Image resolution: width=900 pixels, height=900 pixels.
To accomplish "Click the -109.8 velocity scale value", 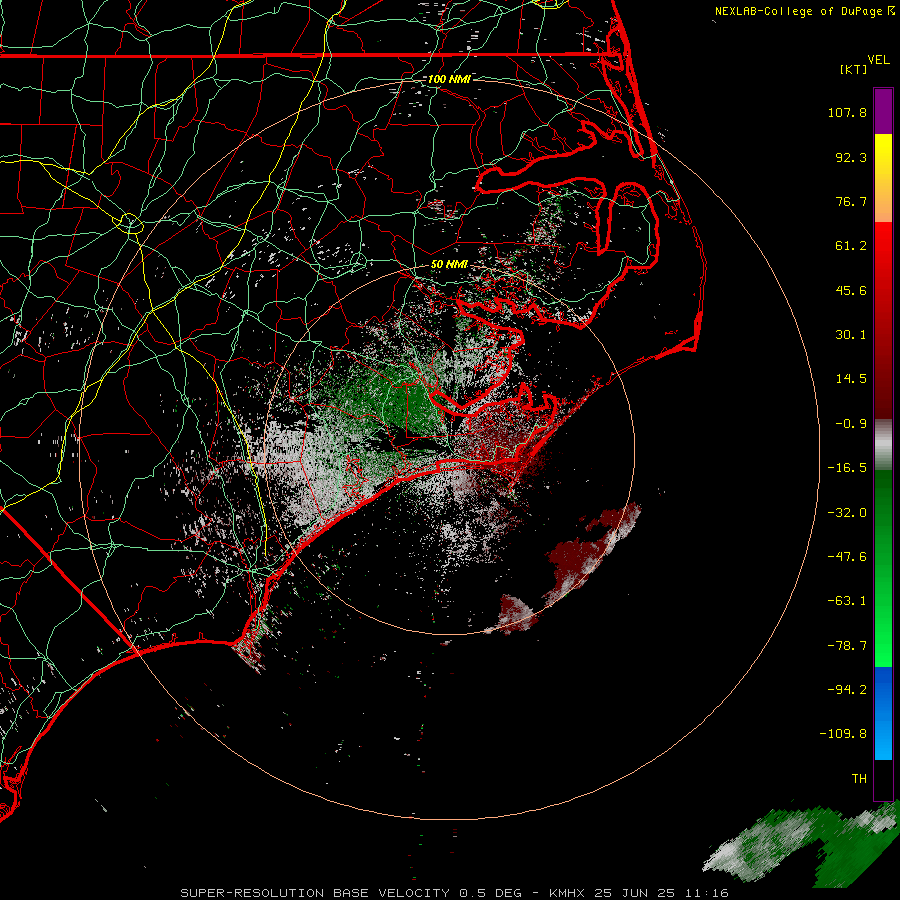I will [x=843, y=734].
